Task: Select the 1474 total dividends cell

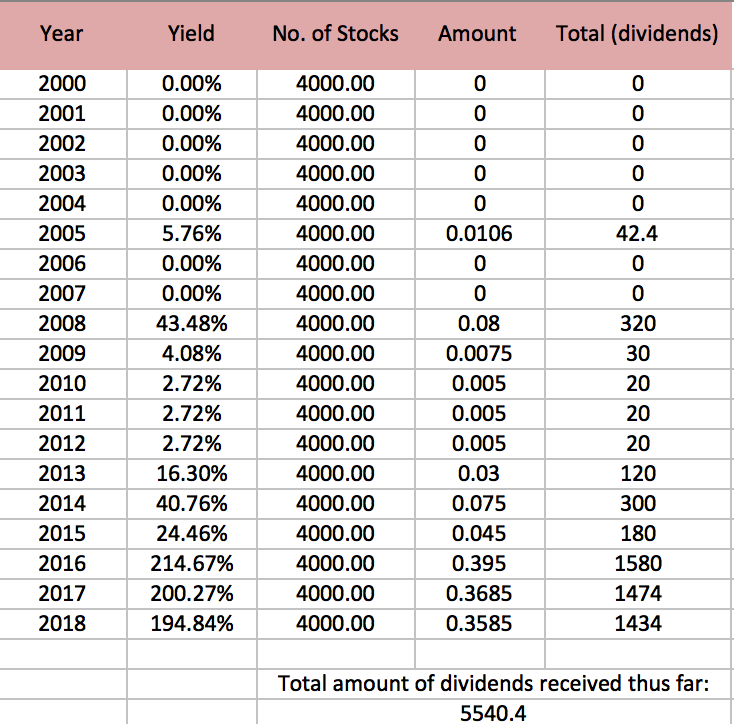Action: 638,593
